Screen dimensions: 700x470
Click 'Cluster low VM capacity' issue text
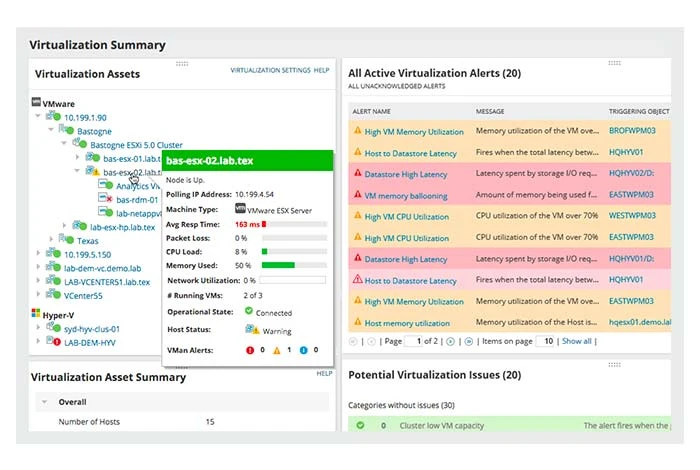point(442,426)
